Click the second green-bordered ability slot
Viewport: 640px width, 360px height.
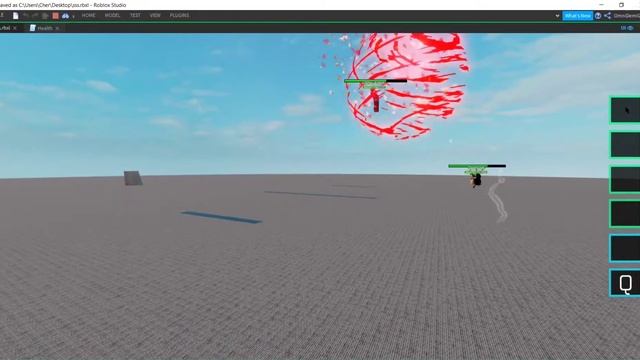[625, 144]
